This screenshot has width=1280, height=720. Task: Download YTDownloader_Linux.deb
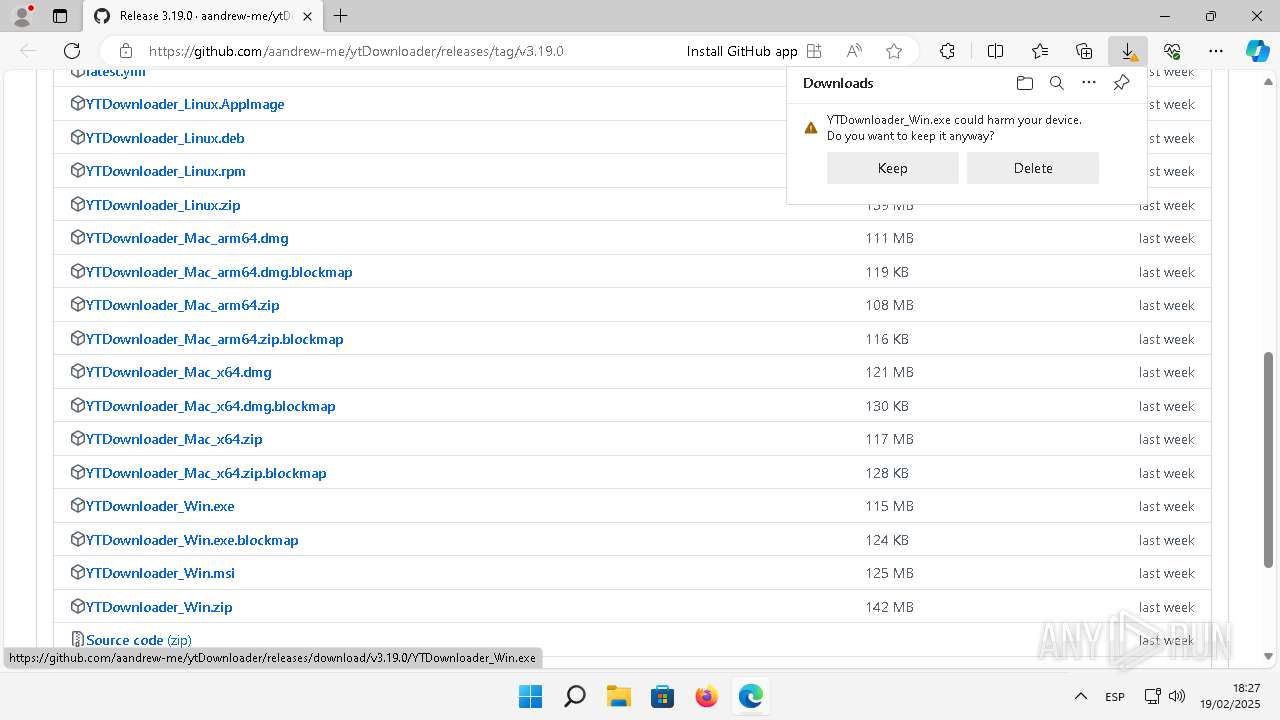[165, 138]
